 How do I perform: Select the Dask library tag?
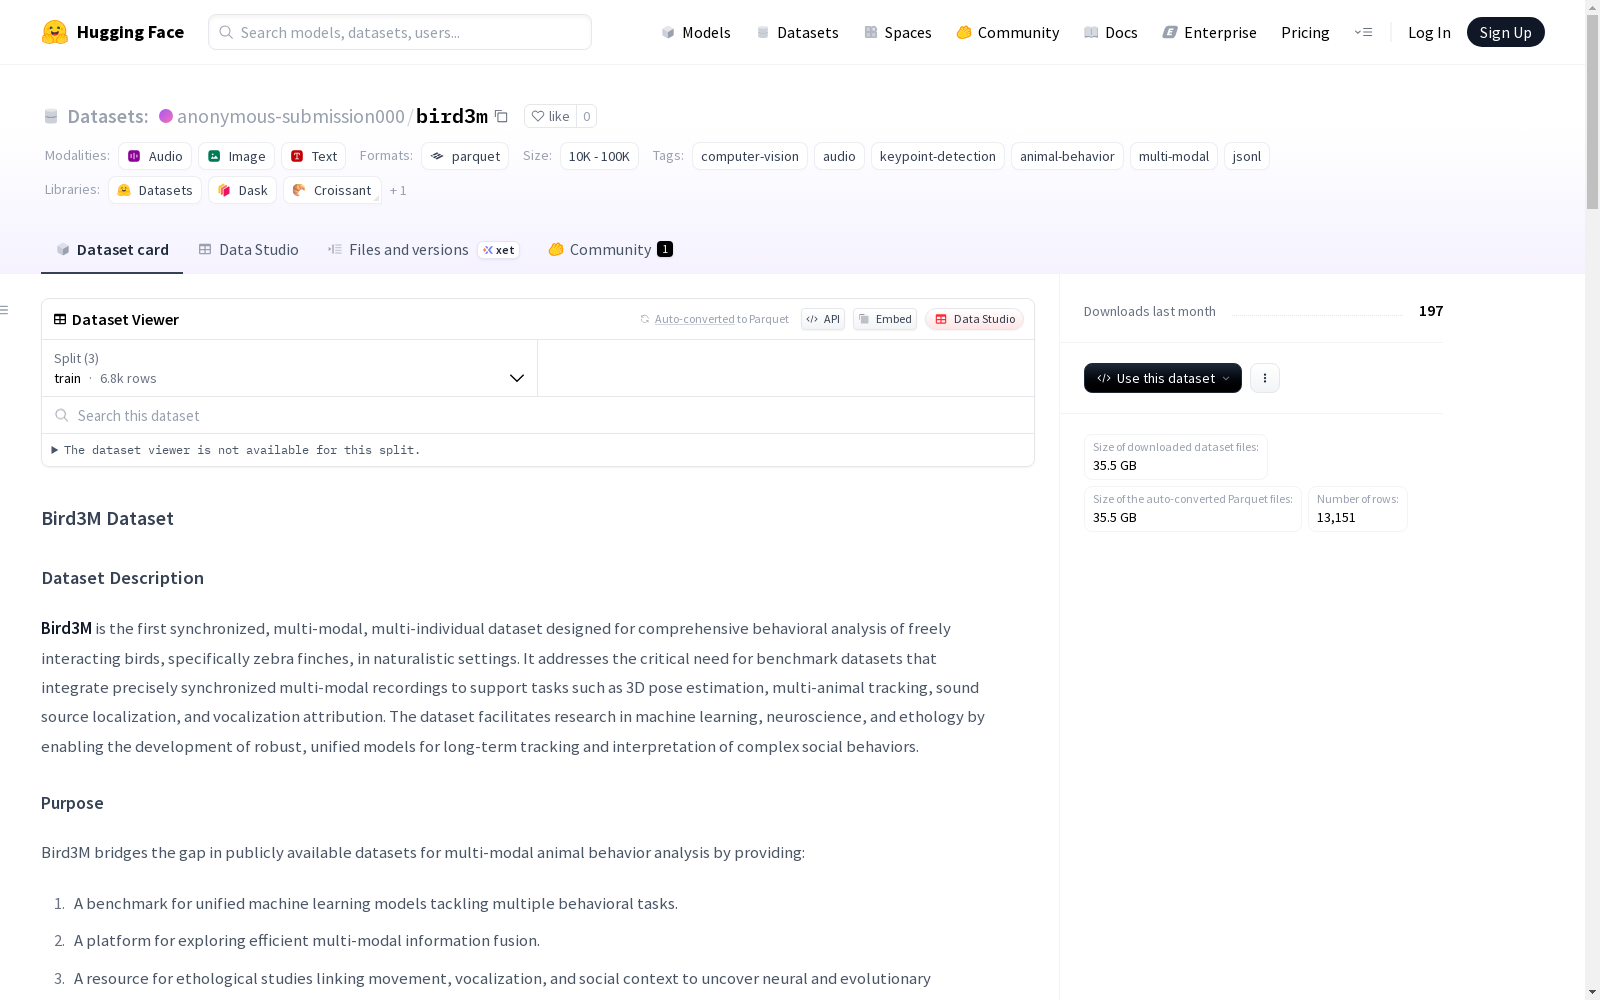242,190
